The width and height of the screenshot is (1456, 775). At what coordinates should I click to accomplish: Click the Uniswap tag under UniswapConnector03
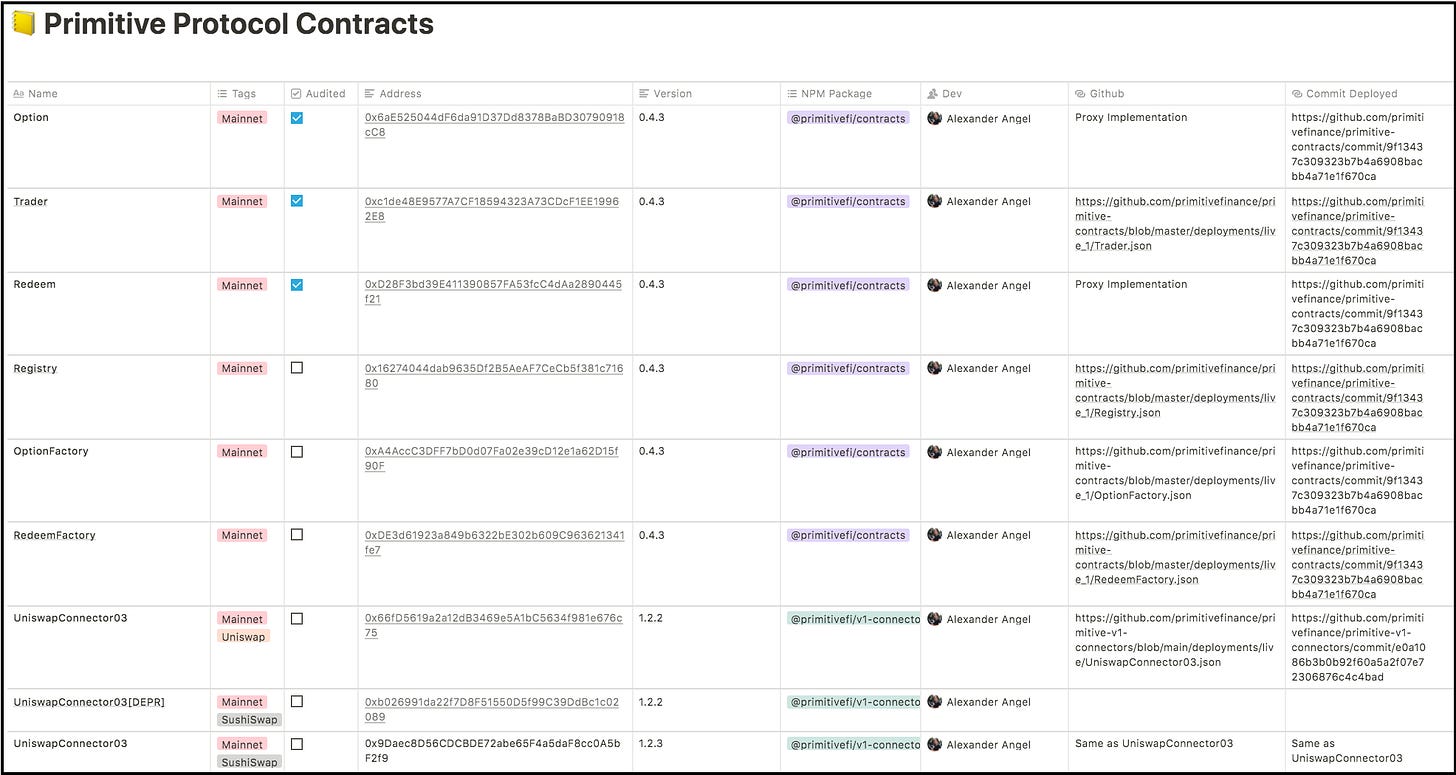[243, 636]
